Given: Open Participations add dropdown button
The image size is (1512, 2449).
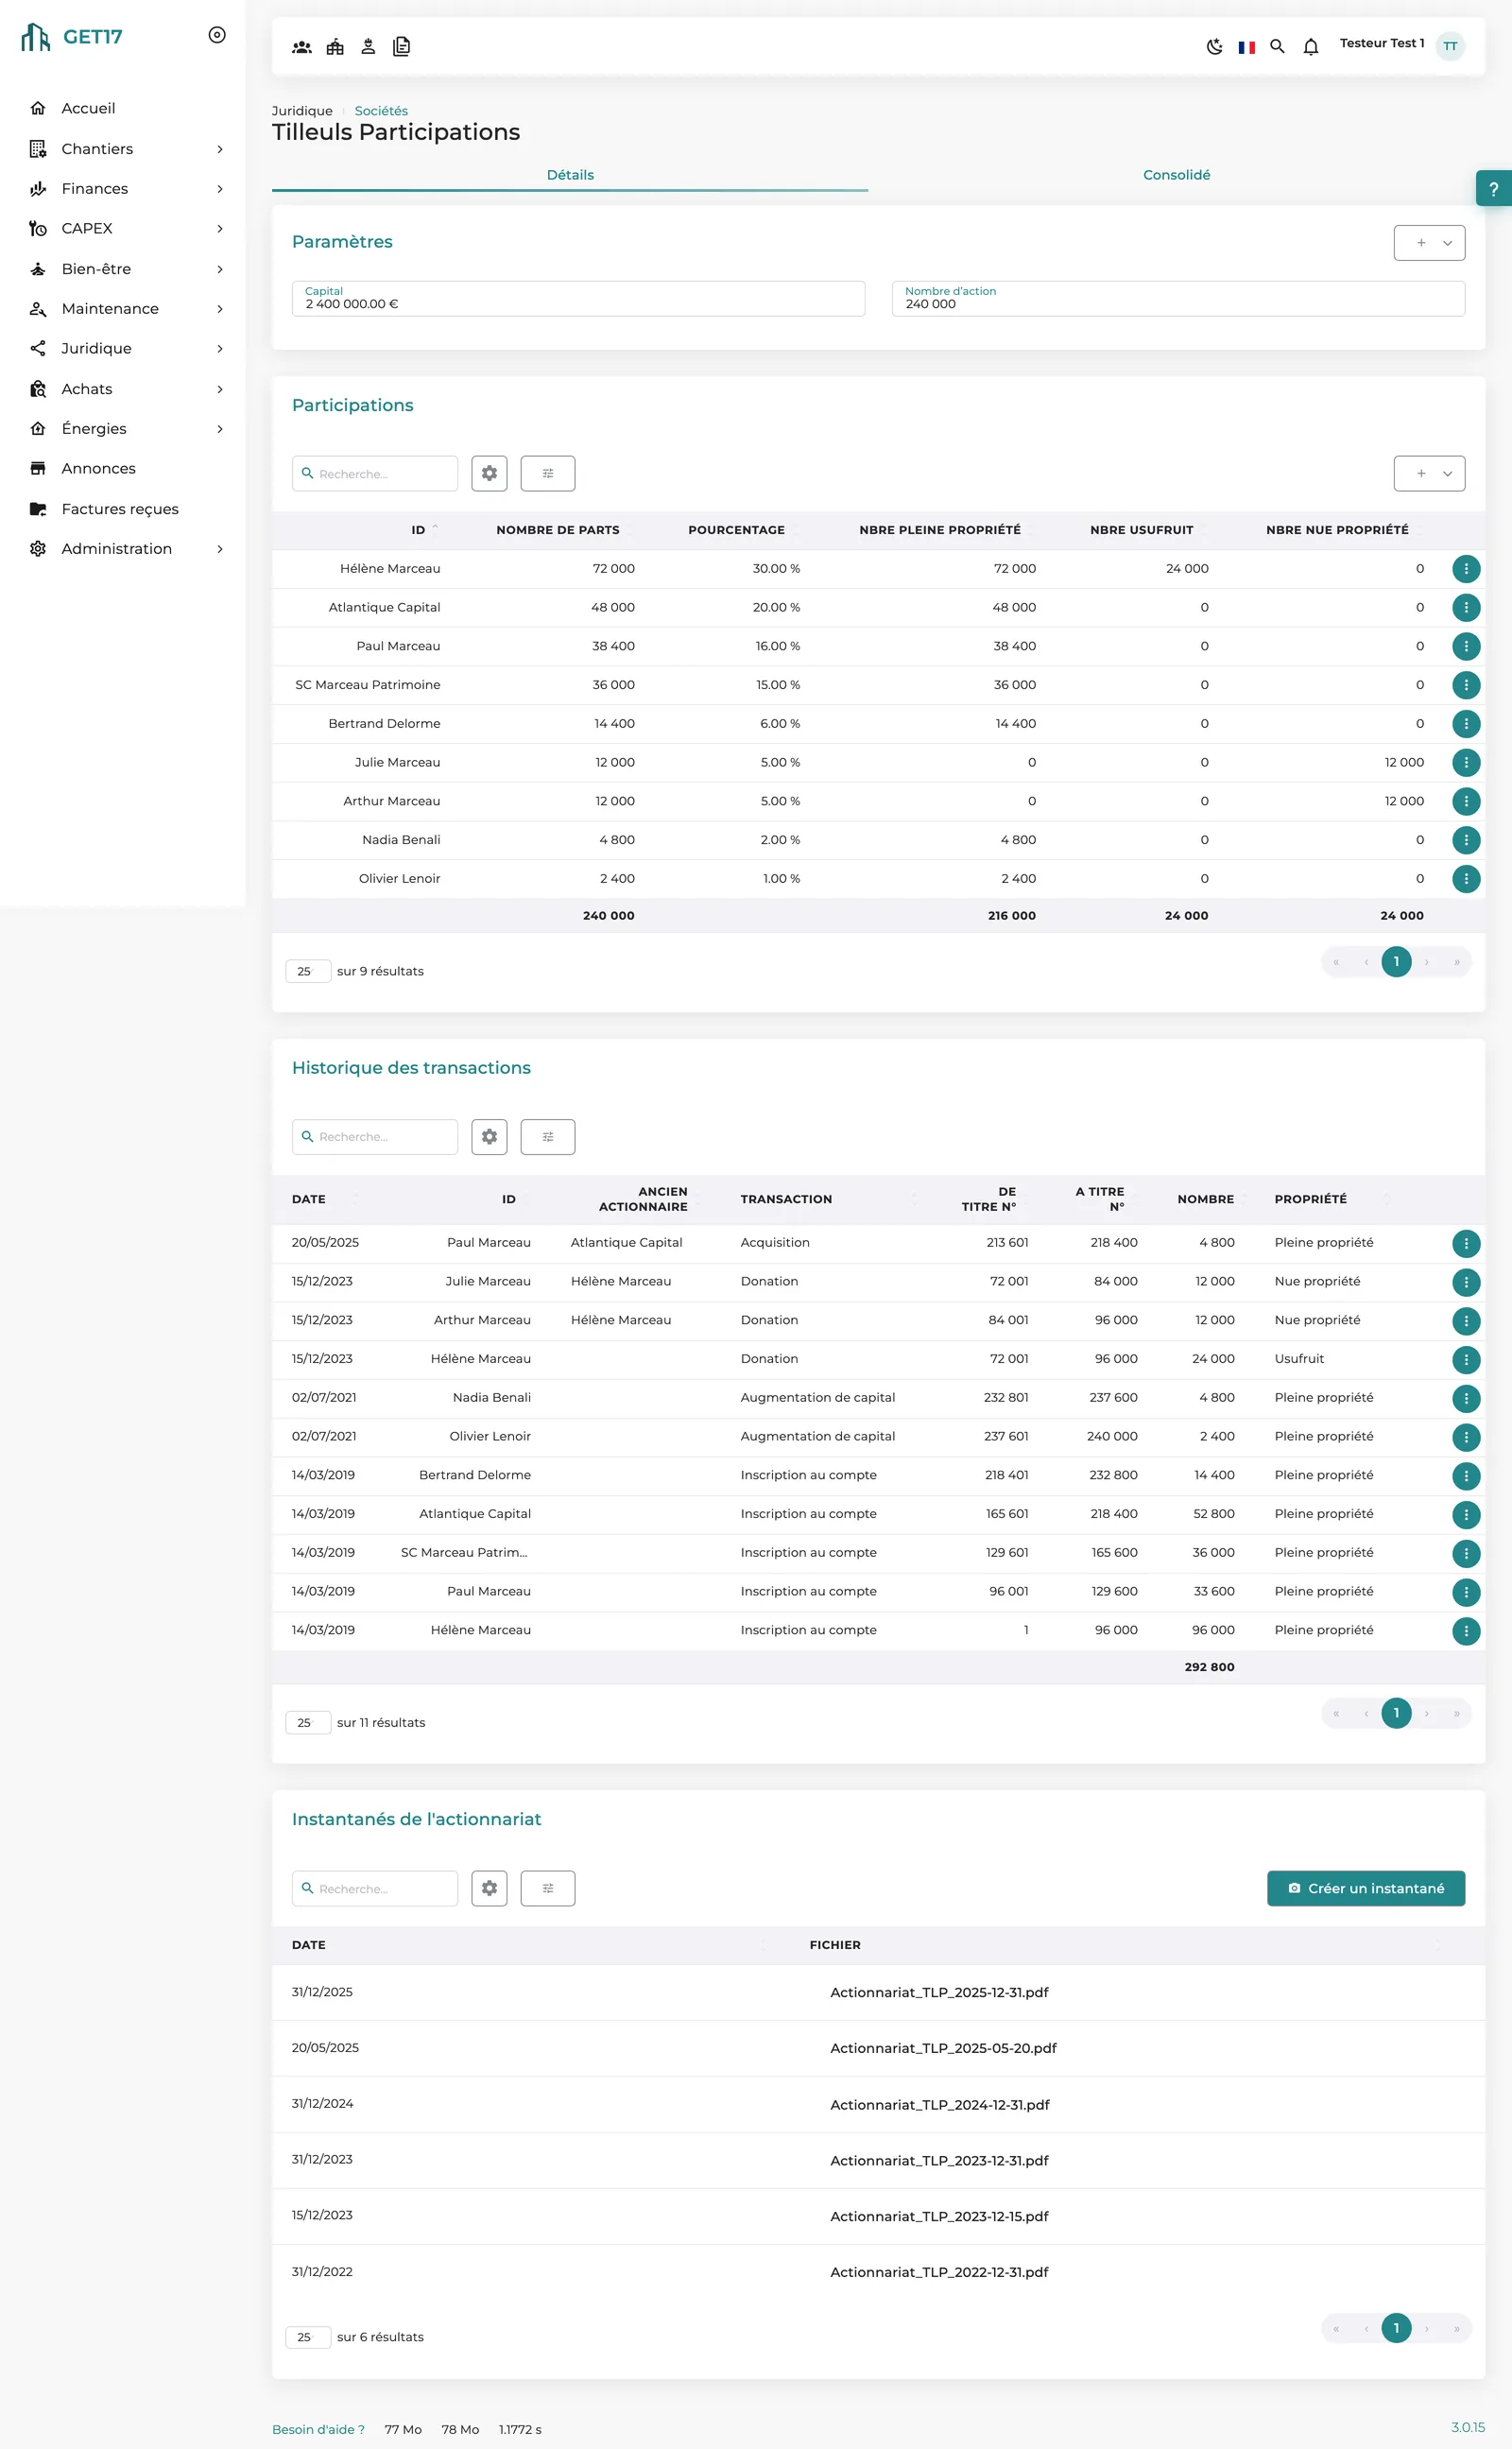Looking at the screenshot, I should pyautogui.click(x=1429, y=473).
